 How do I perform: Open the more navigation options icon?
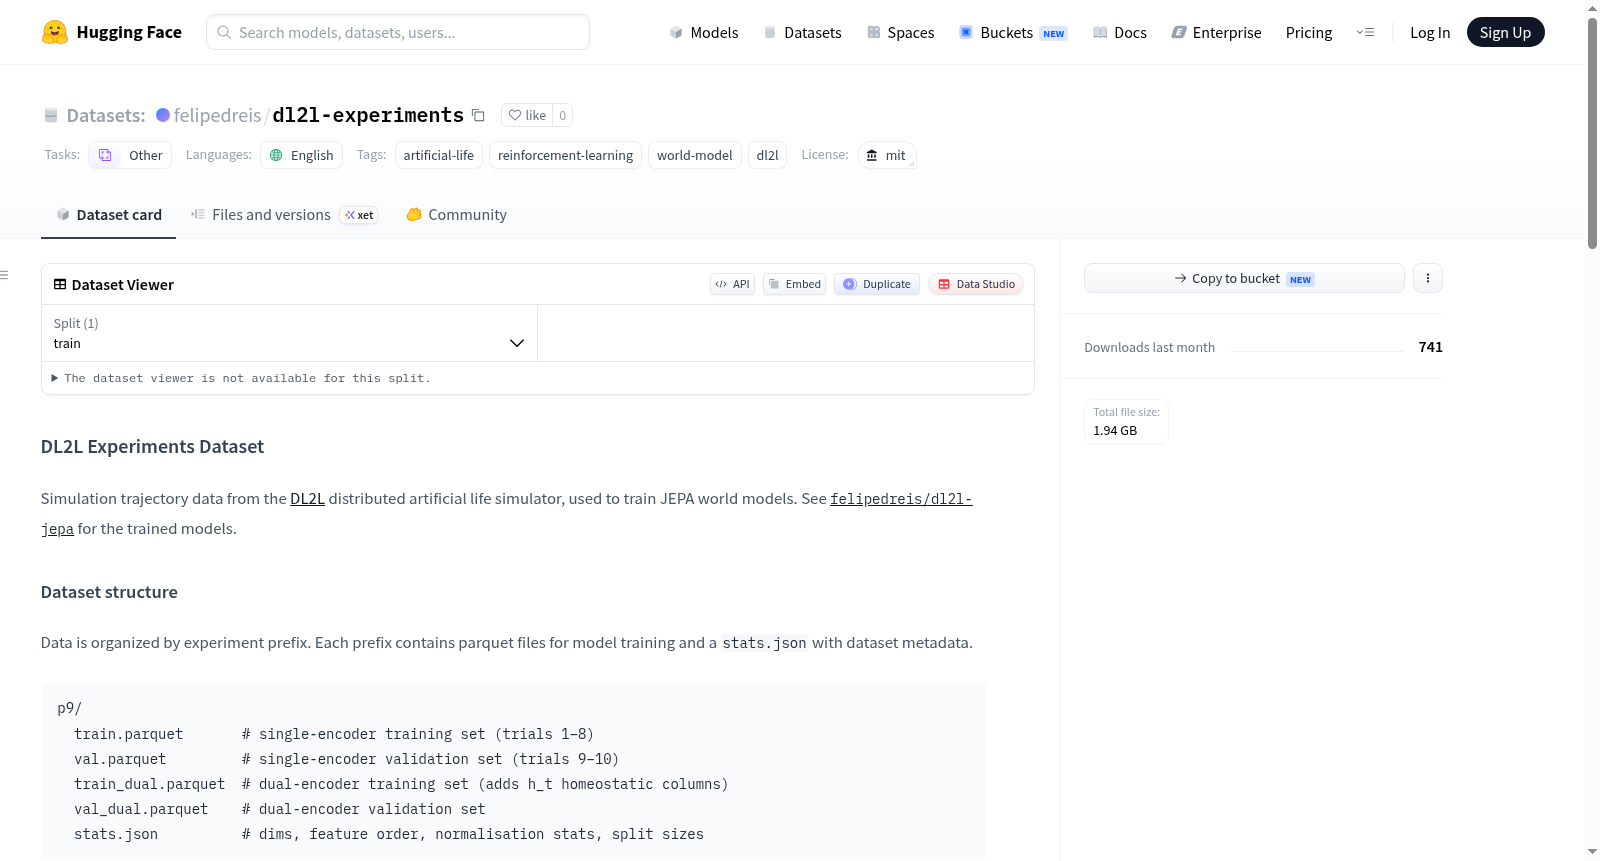[x=1365, y=32]
